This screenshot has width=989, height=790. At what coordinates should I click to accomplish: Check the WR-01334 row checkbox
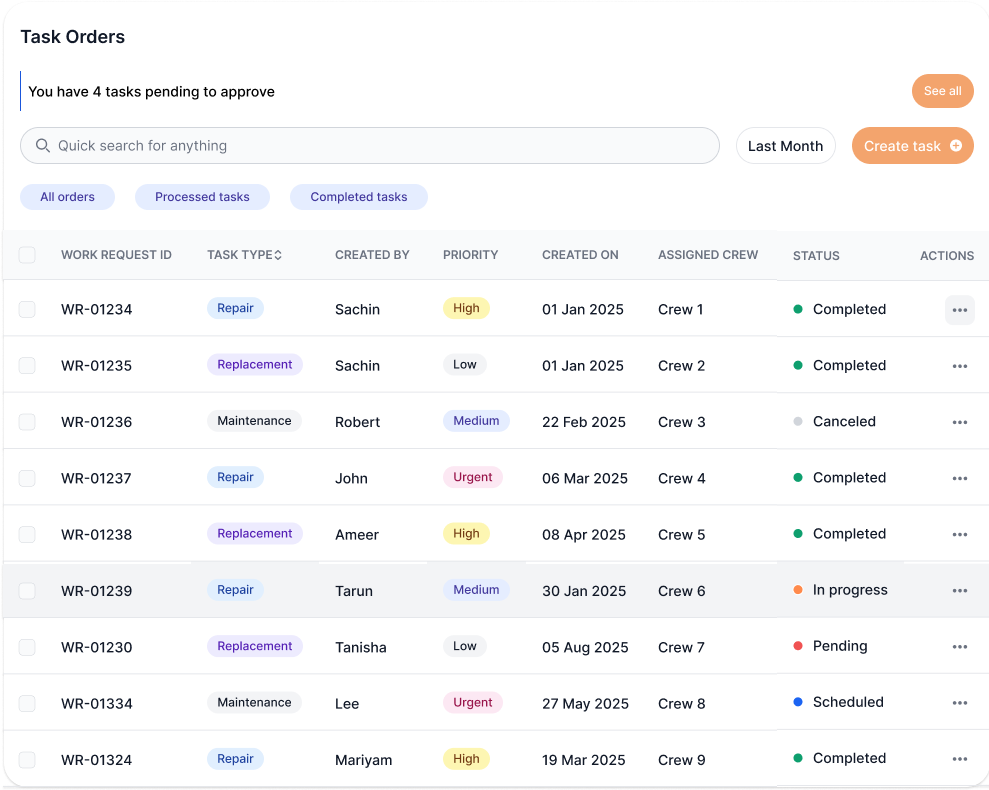pos(27,703)
